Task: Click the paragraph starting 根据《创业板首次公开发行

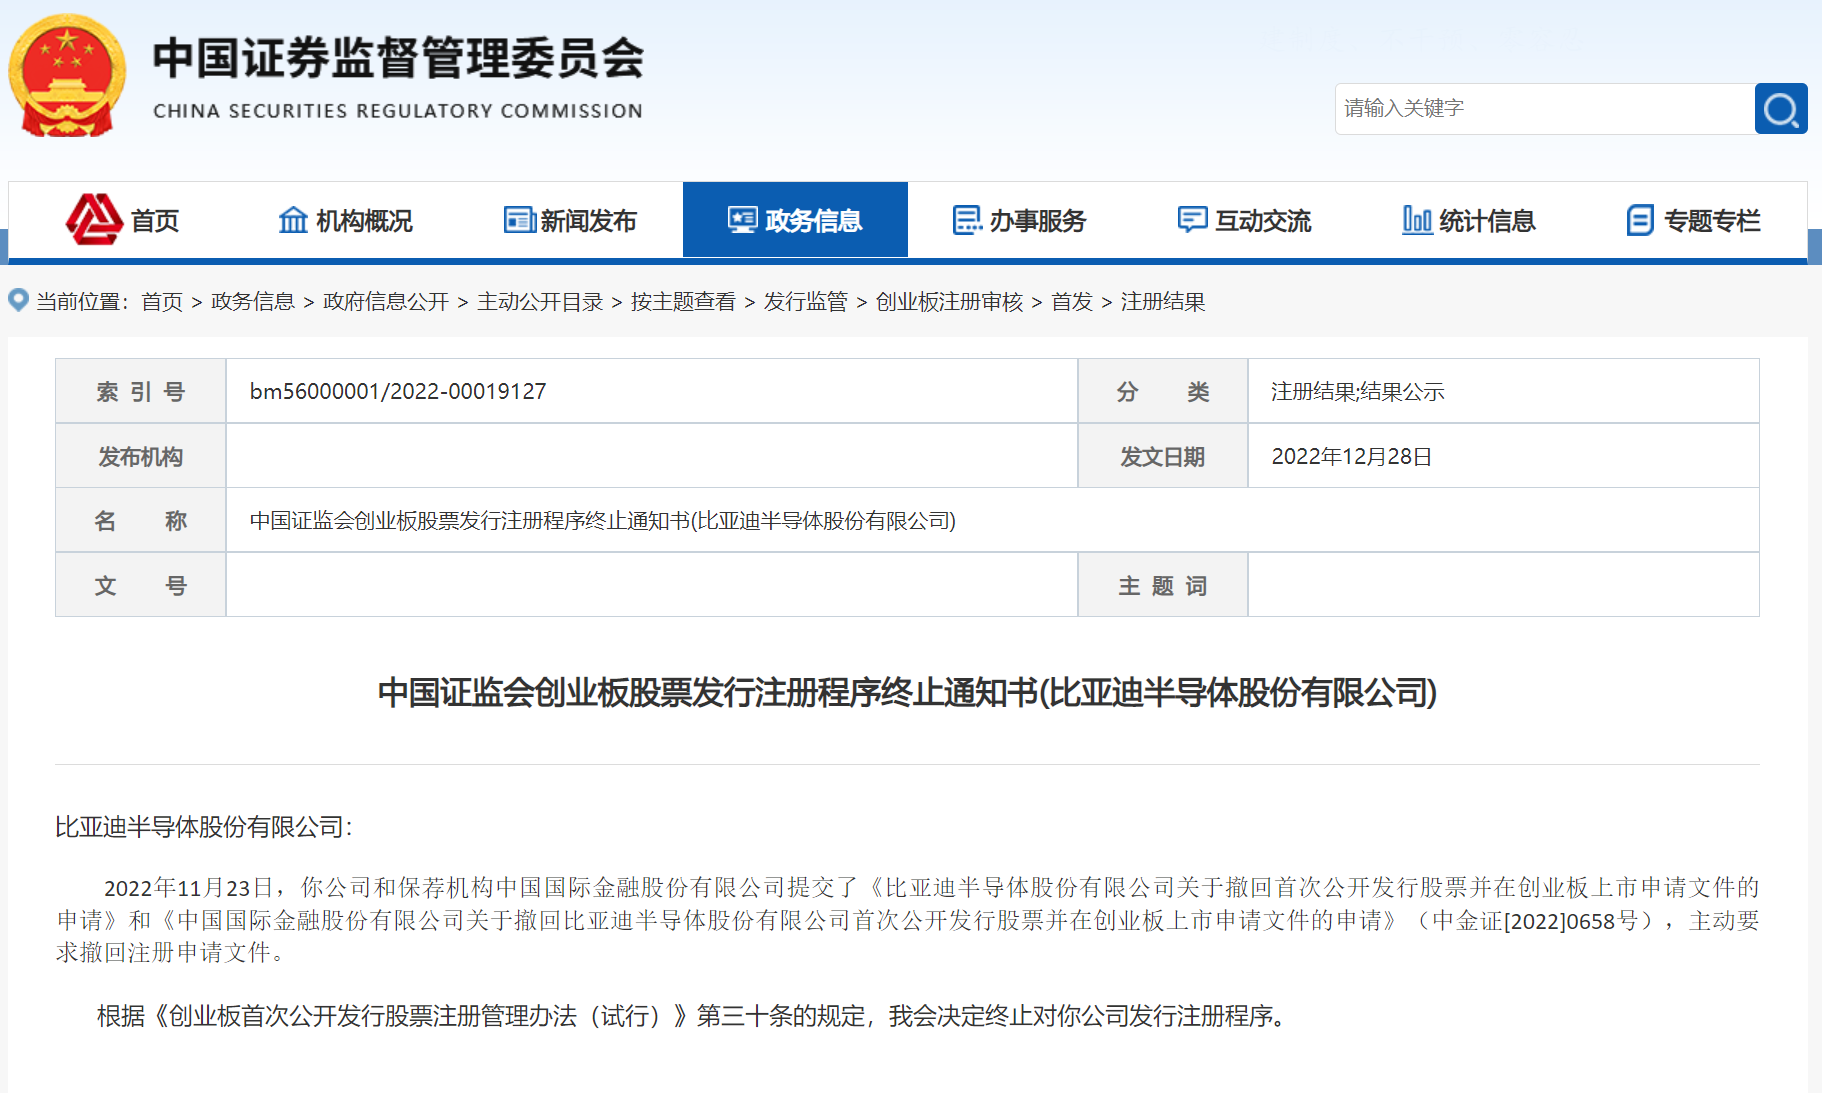Action: (x=691, y=1016)
